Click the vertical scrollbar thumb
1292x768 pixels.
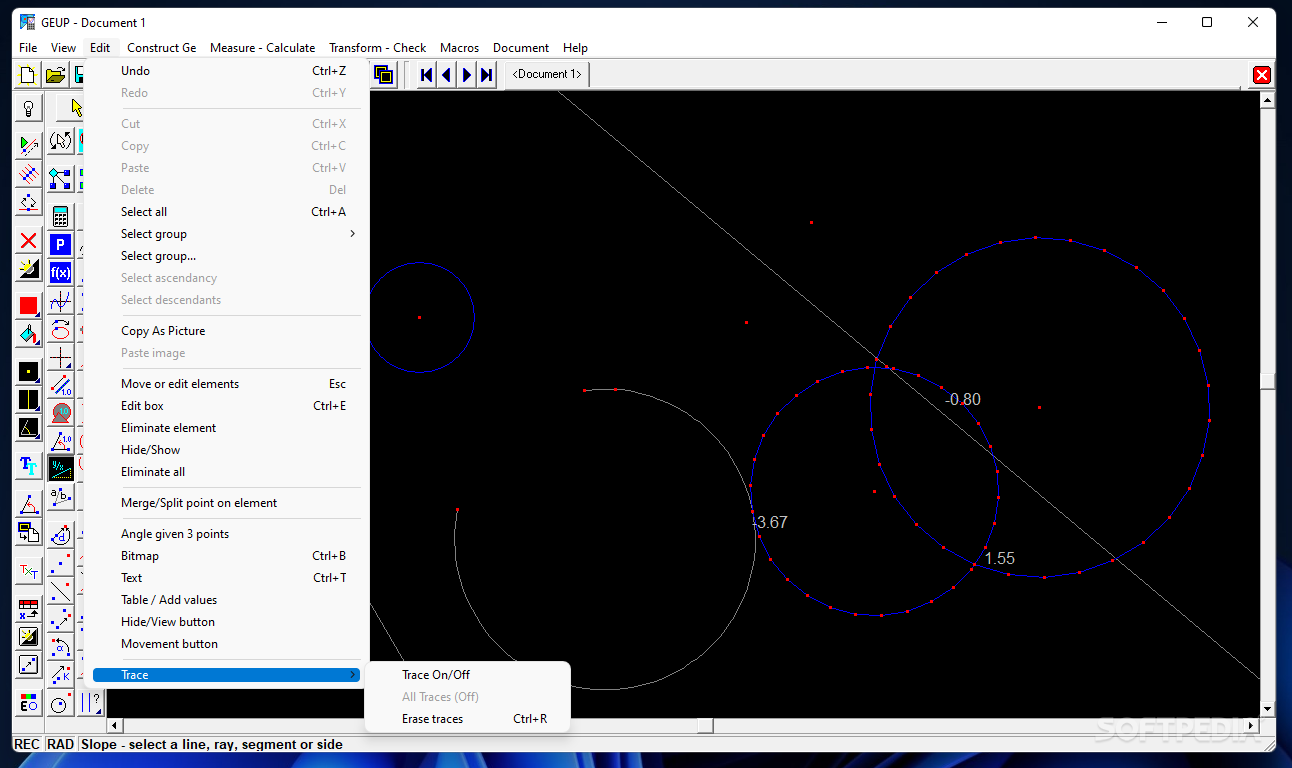click(1267, 381)
